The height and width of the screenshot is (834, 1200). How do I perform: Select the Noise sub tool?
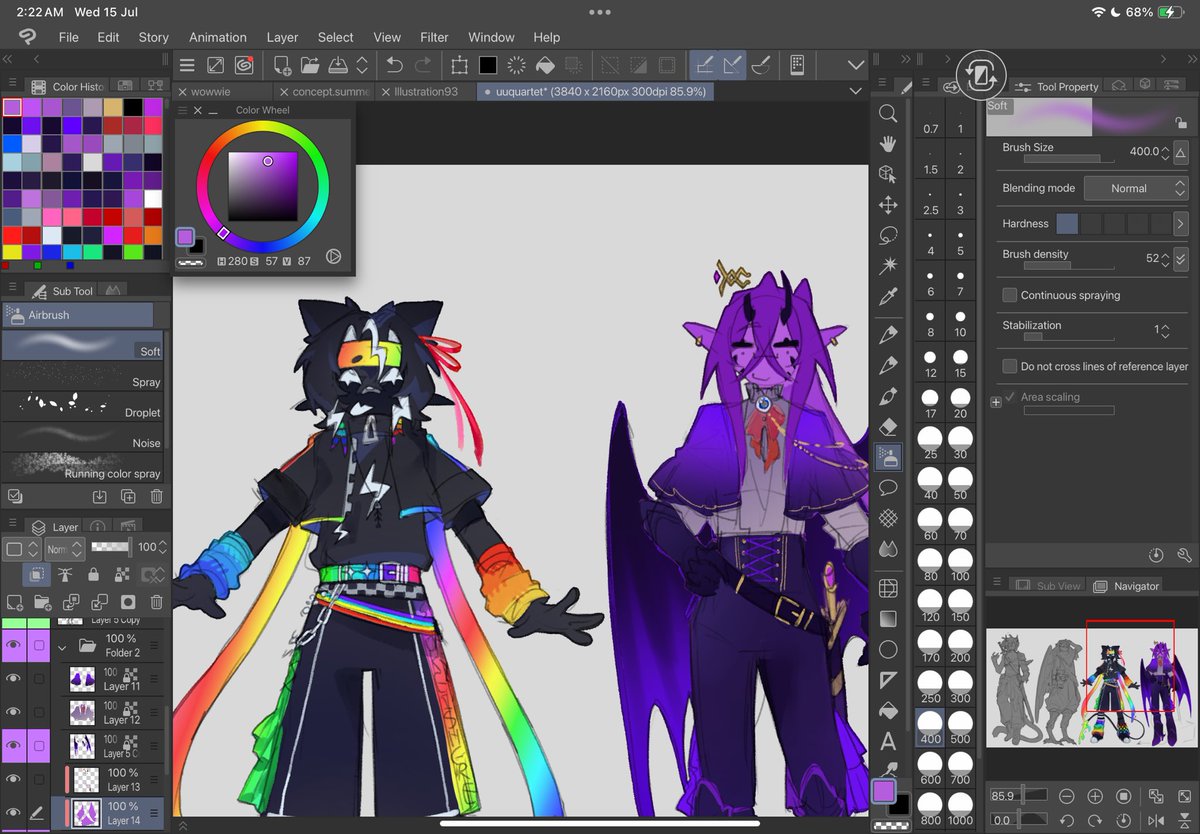[83, 436]
